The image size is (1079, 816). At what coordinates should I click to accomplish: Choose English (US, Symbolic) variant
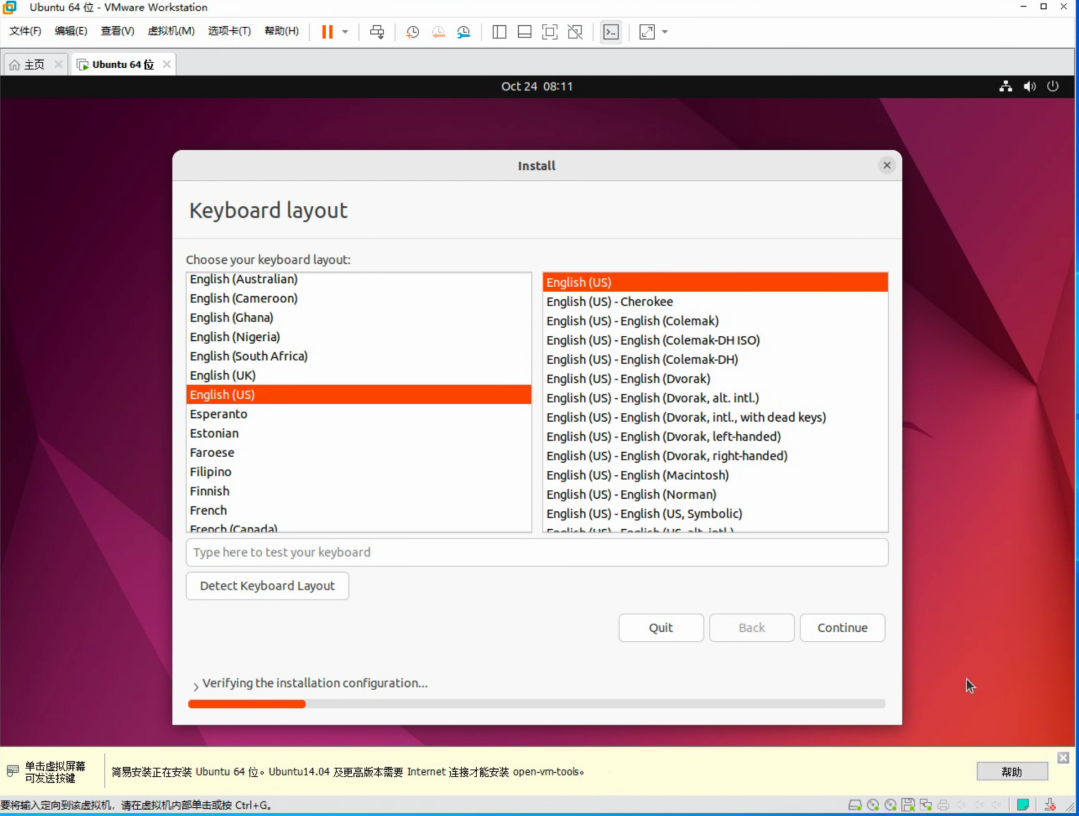coord(715,513)
